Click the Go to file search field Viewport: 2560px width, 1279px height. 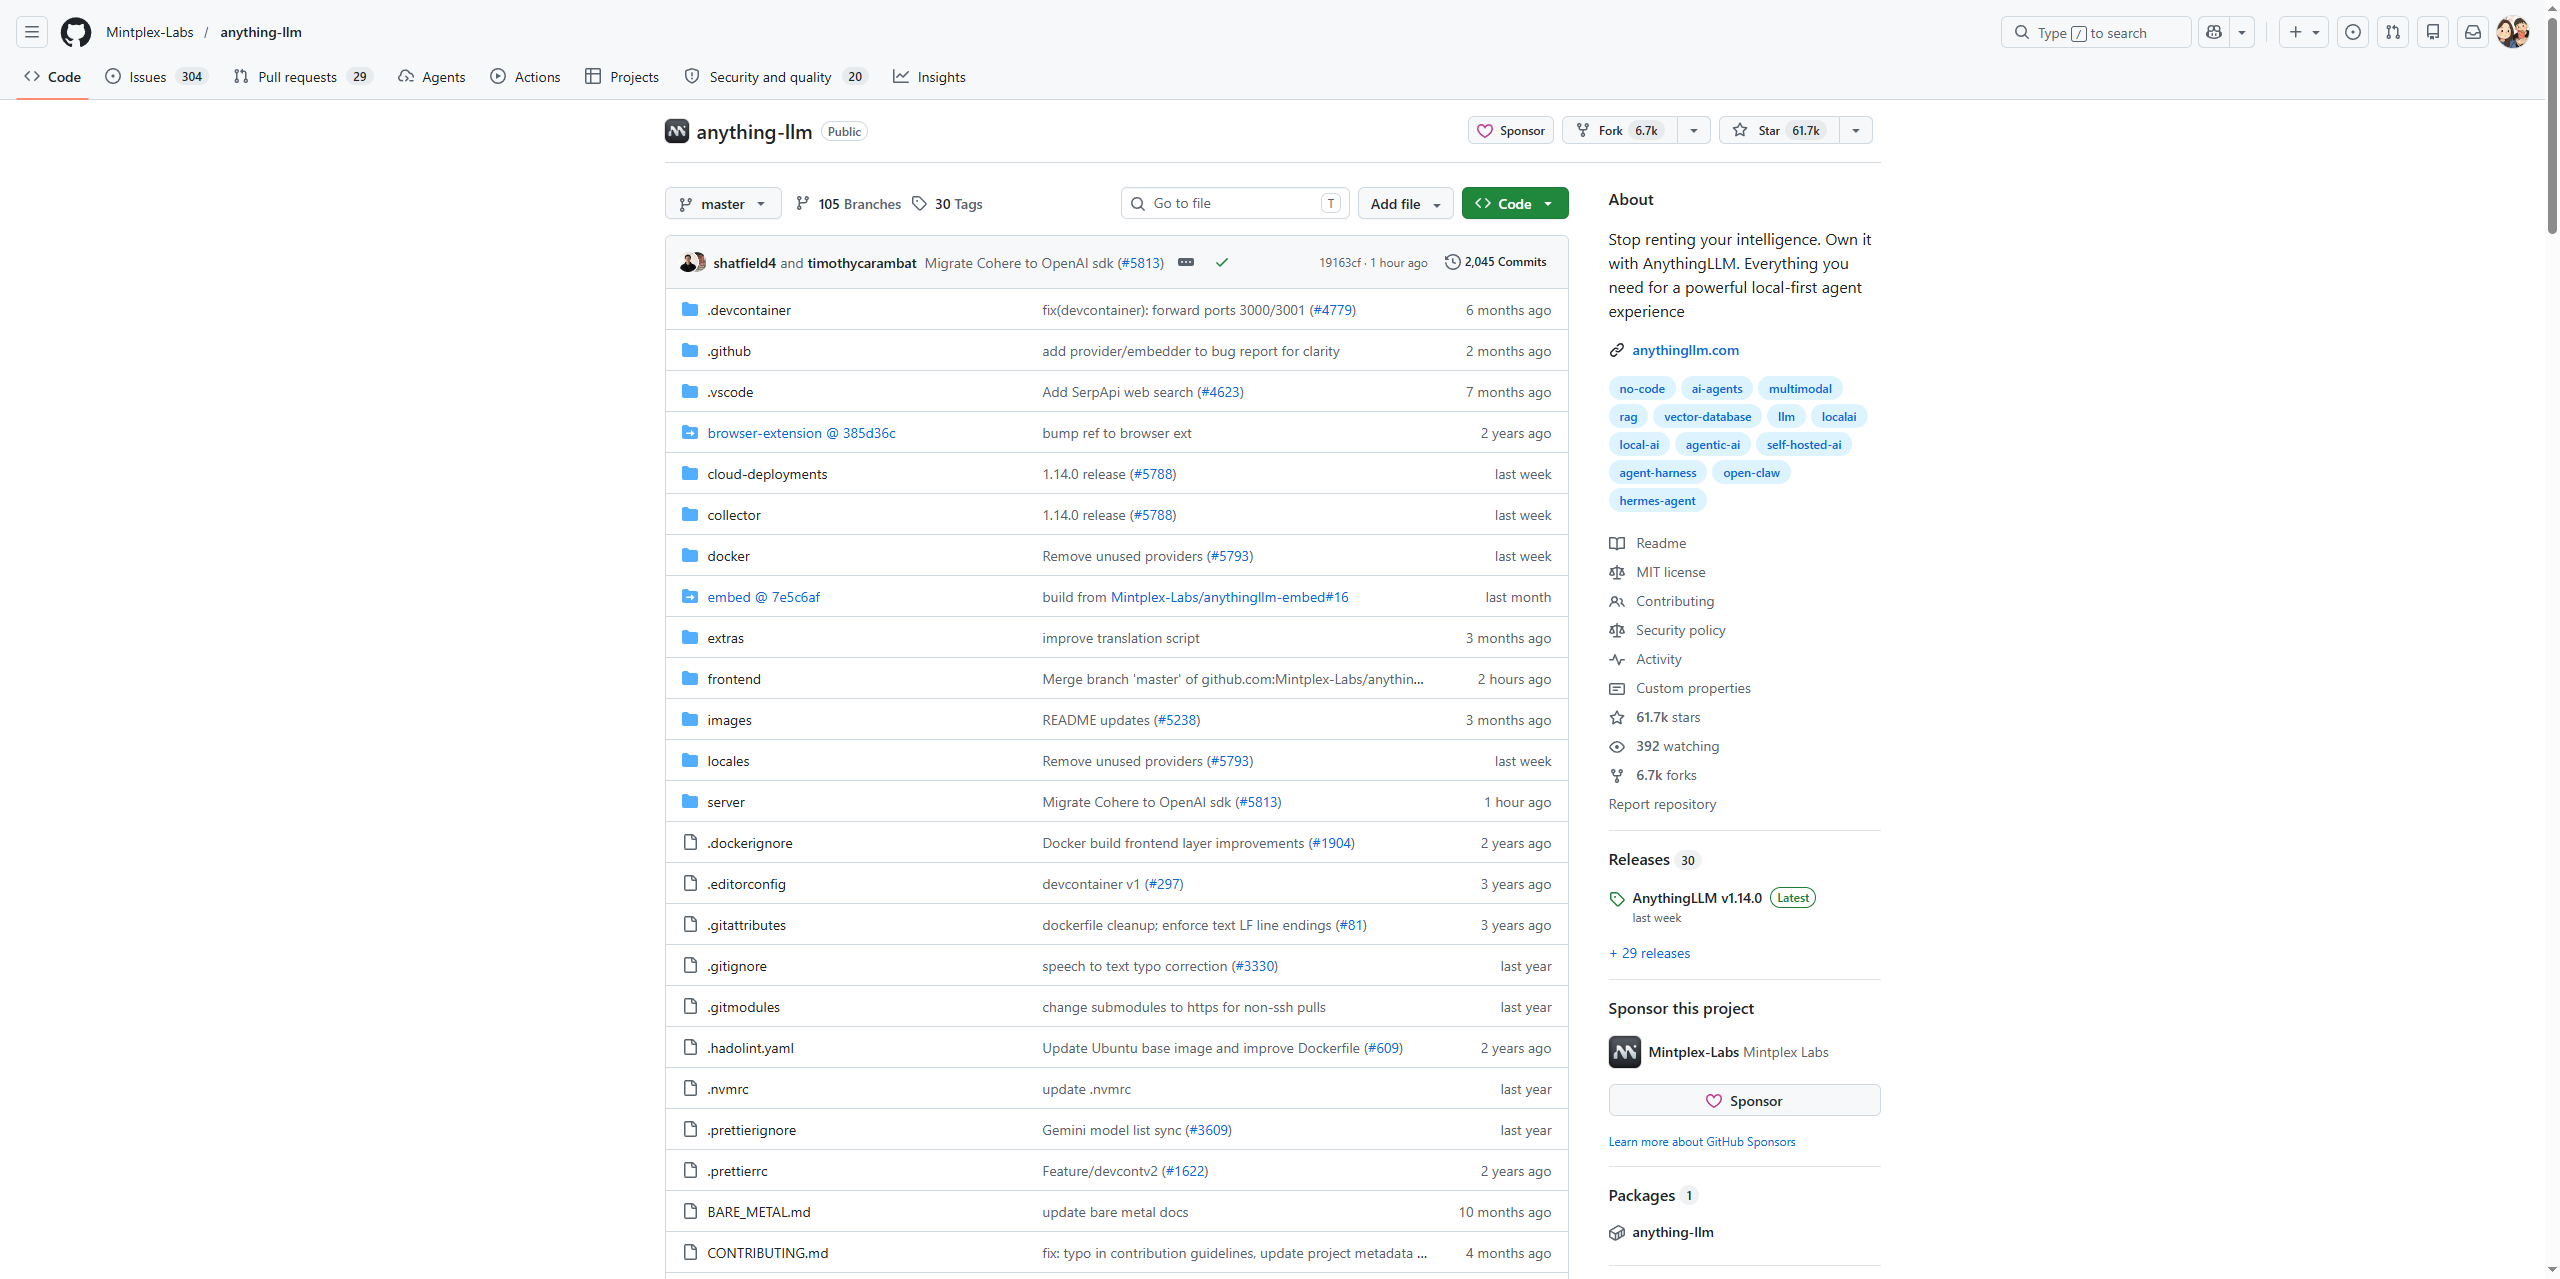coord(1235,203)
